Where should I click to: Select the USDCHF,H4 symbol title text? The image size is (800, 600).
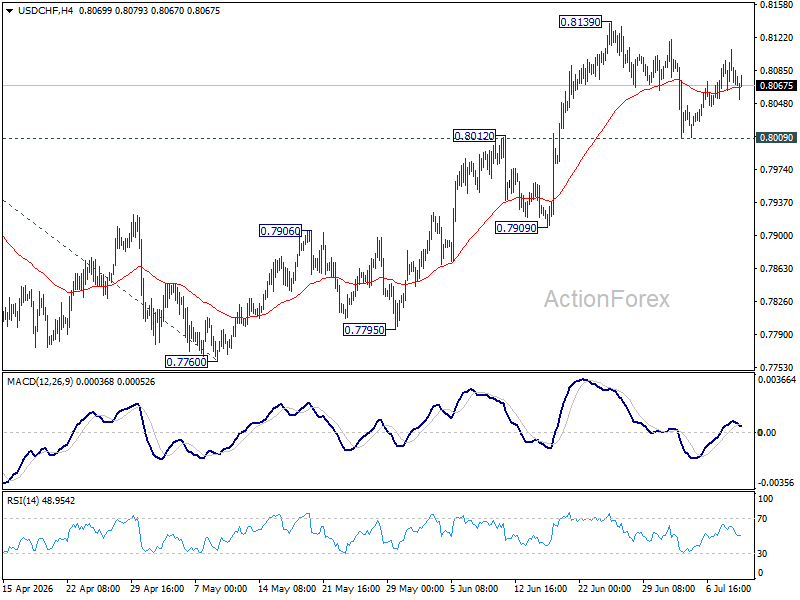(x=45, y=11)
